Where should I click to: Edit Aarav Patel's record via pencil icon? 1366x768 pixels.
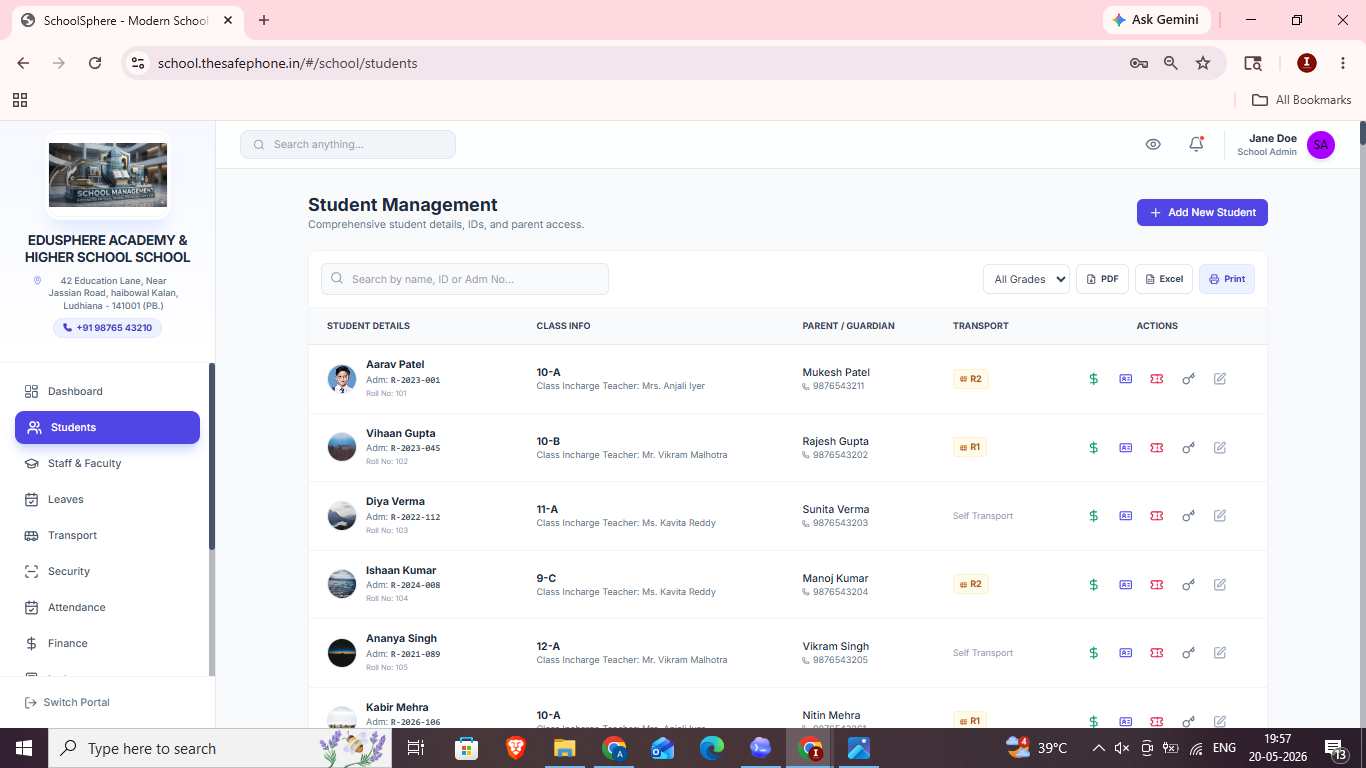click(1220, 379)
